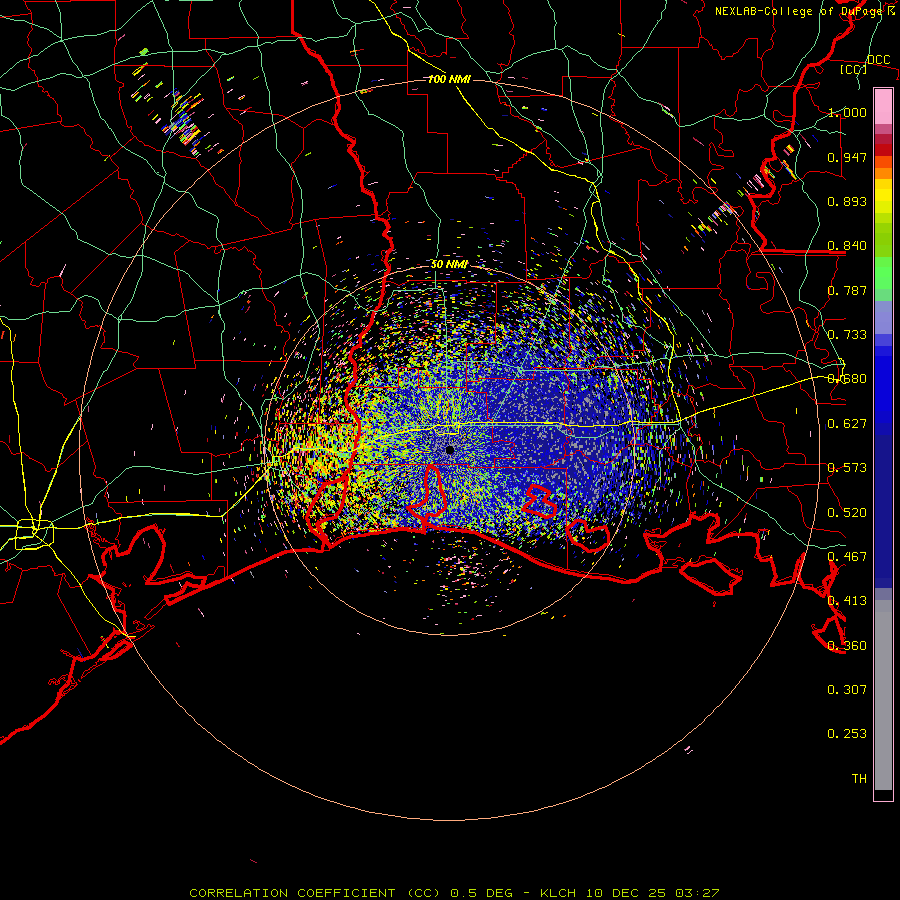The width and height of the screenshot is (900, 900).
Task: Select the 0.520 scale label
Action: (847, 513)
